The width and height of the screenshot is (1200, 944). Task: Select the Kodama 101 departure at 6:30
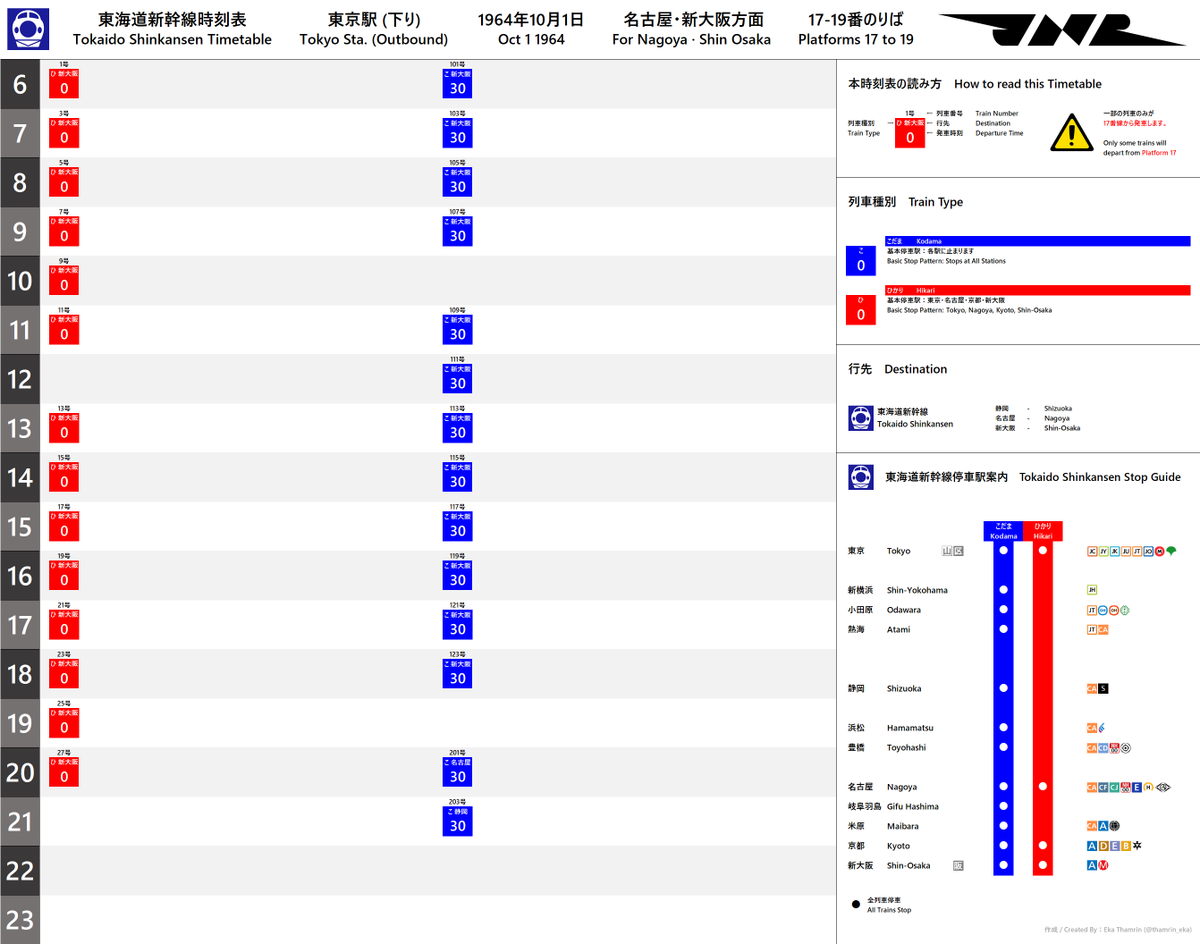pos(457,83)
